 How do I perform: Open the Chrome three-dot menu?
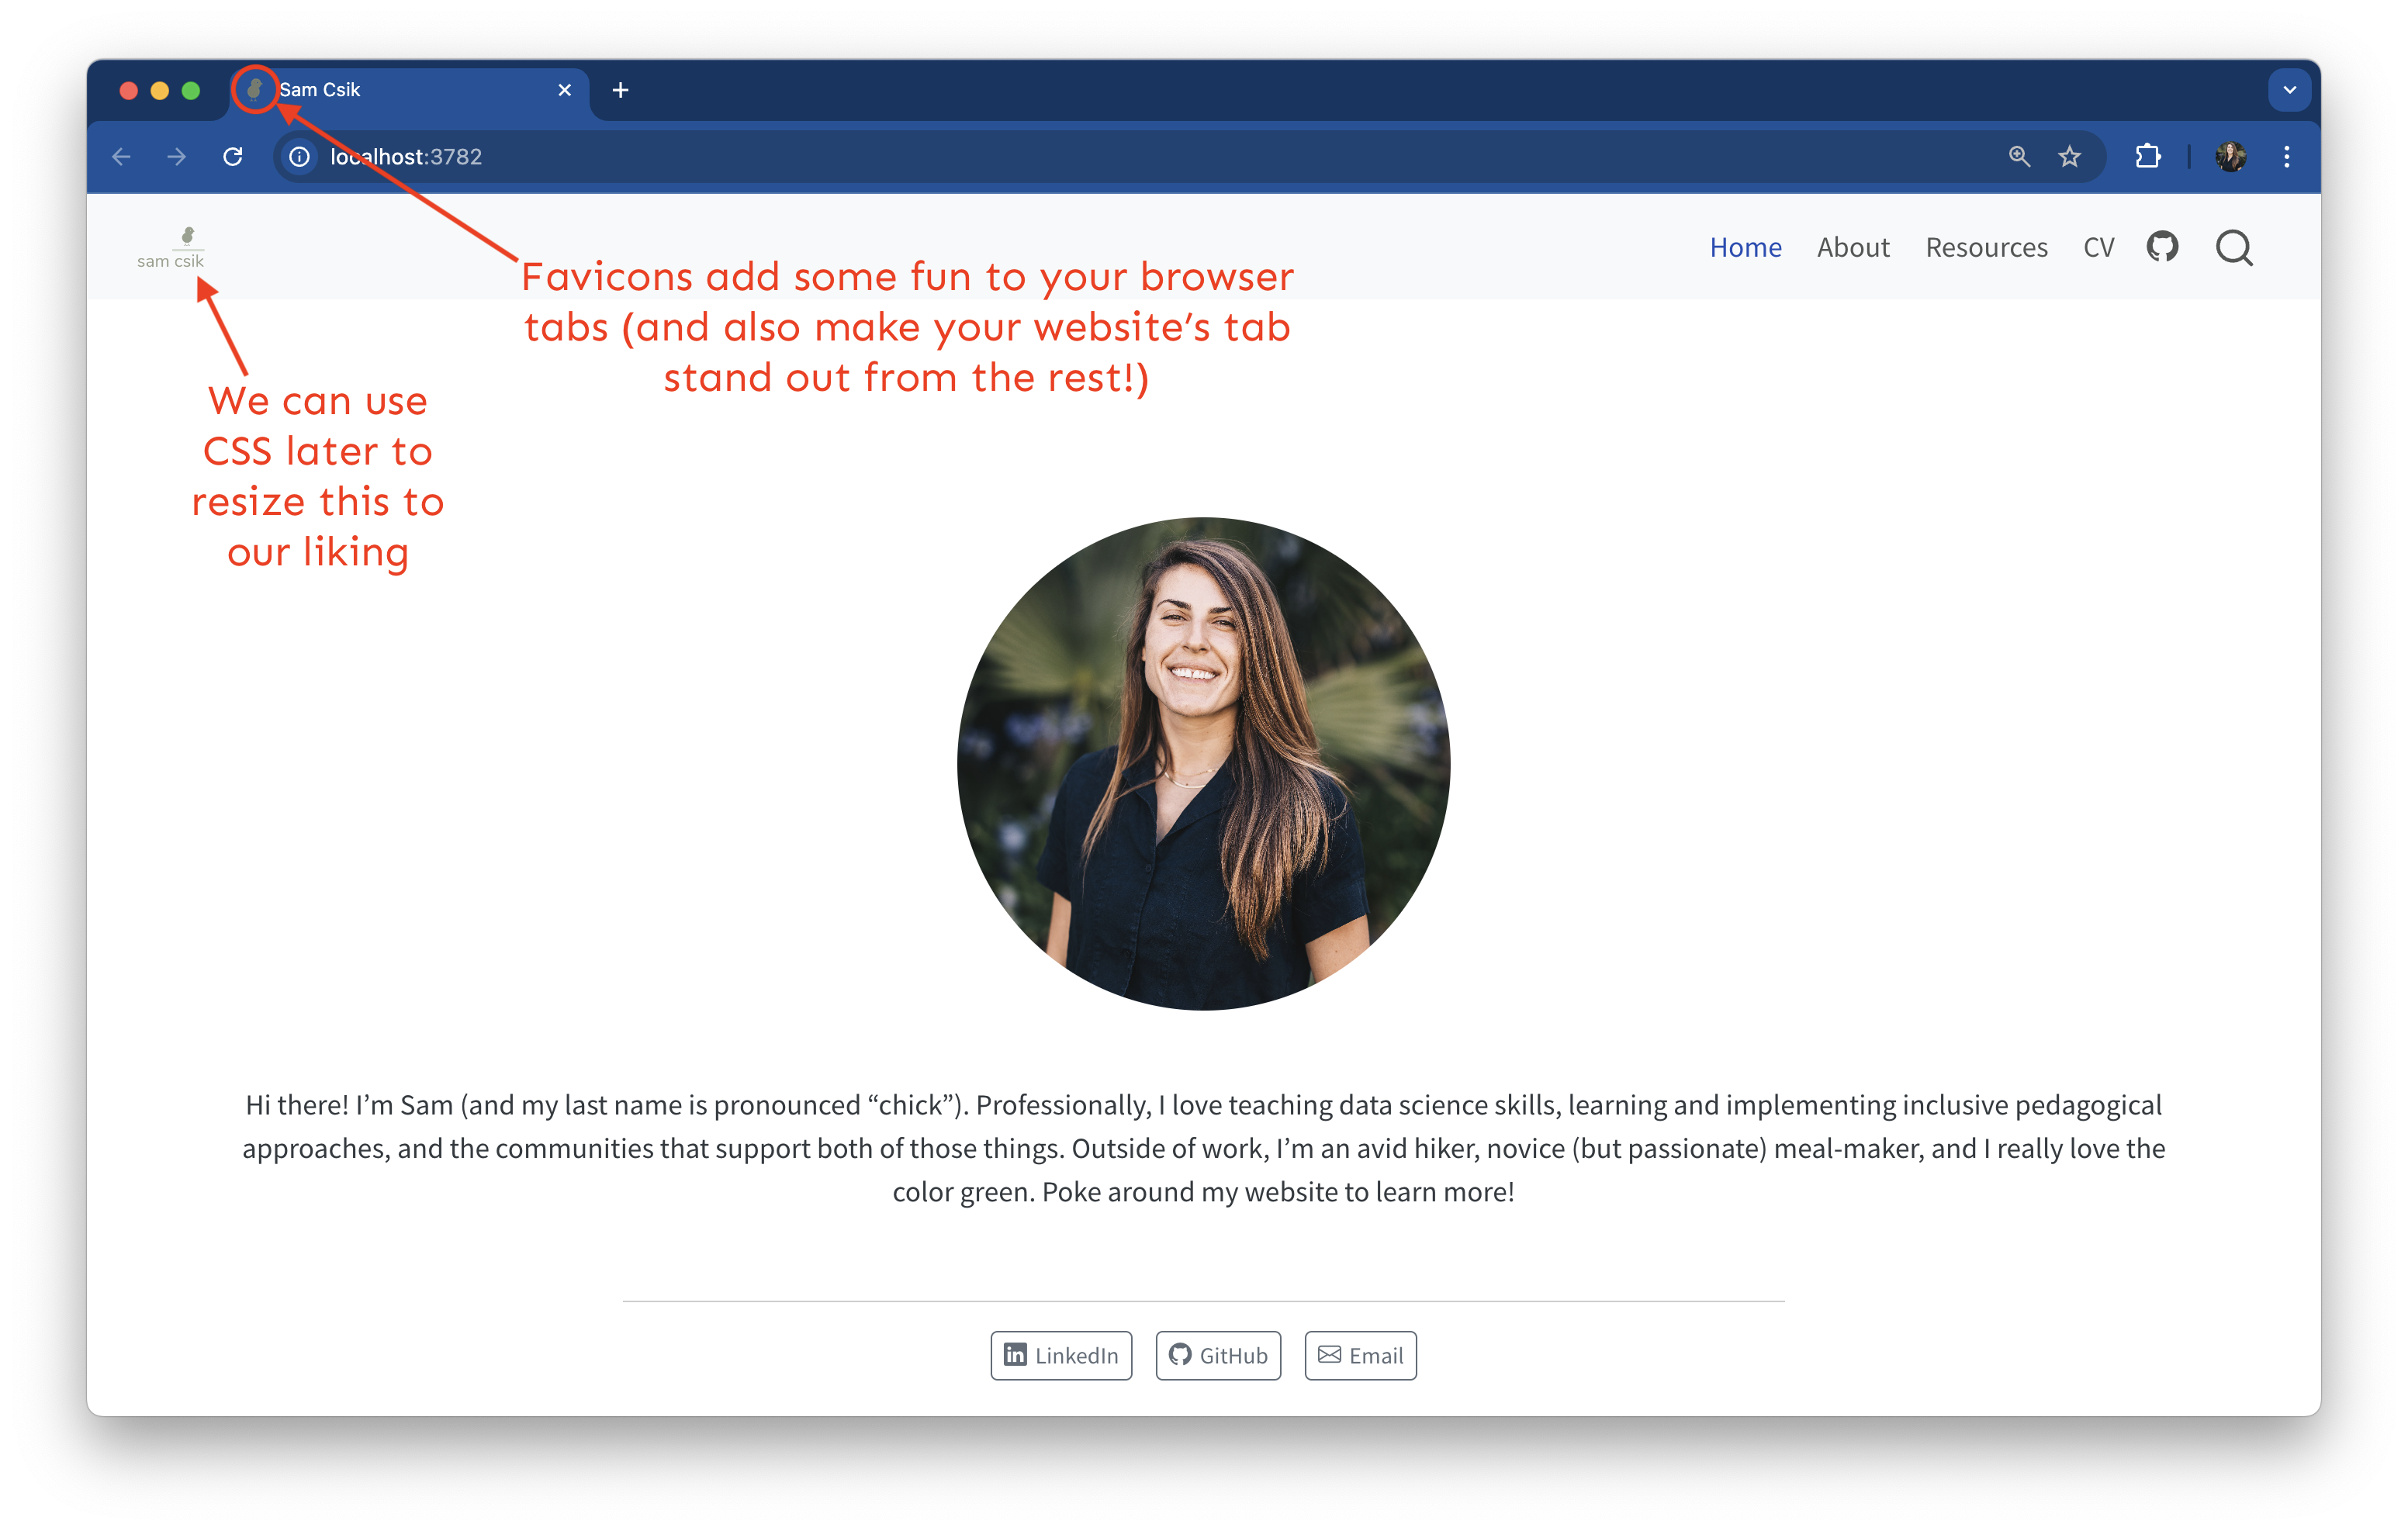coord(2286,157)
